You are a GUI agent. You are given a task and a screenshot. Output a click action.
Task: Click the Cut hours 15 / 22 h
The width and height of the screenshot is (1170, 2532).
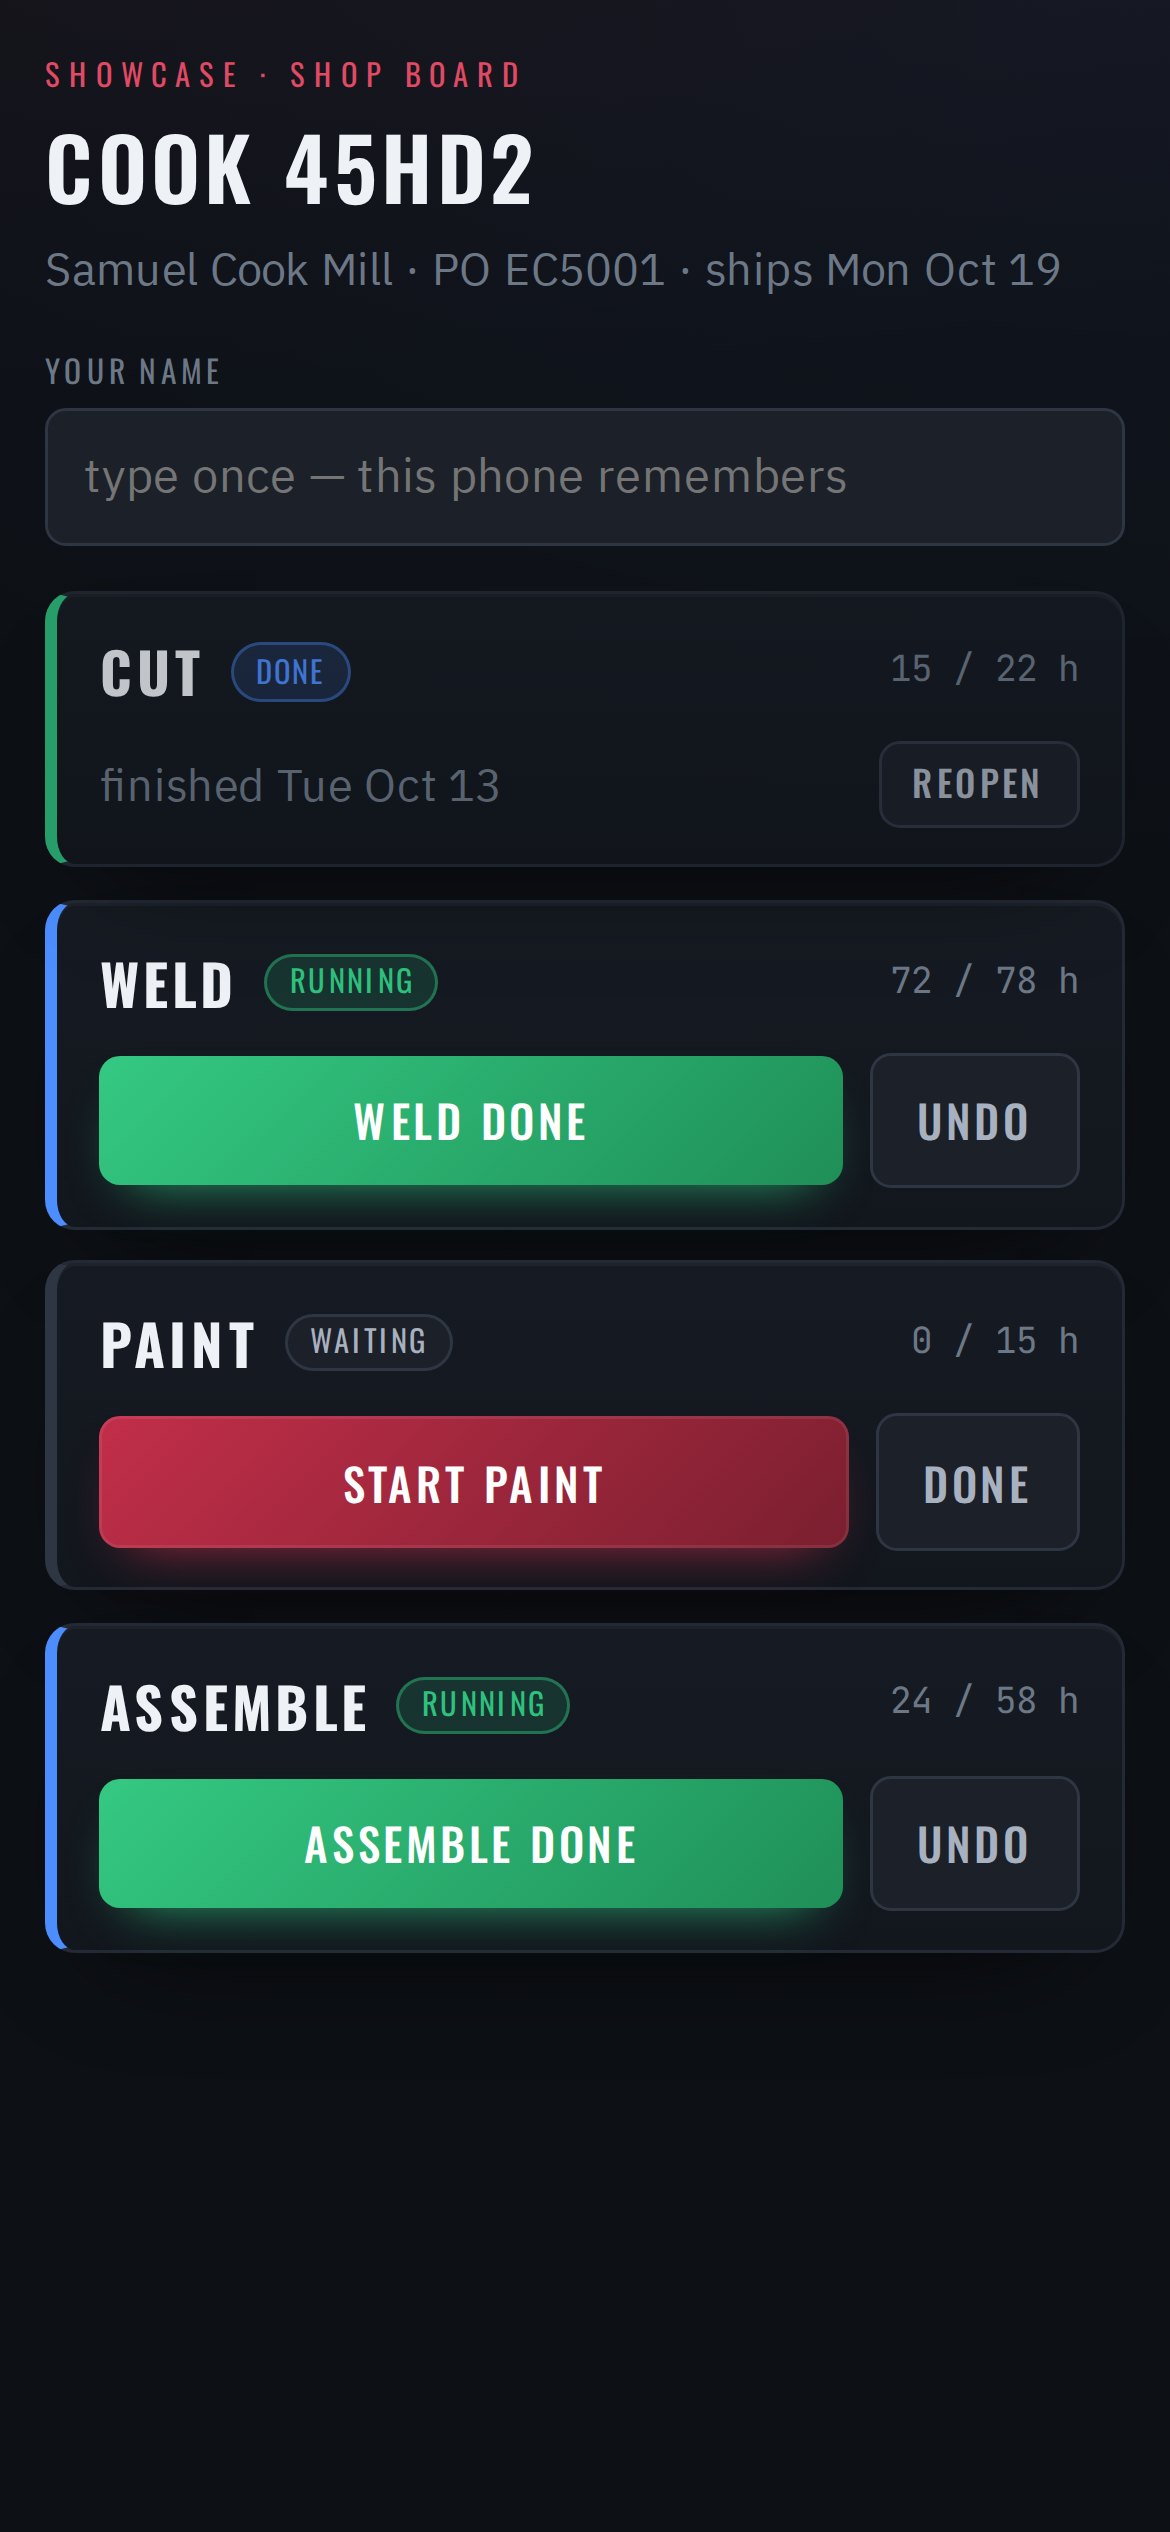tap(984, 669)
